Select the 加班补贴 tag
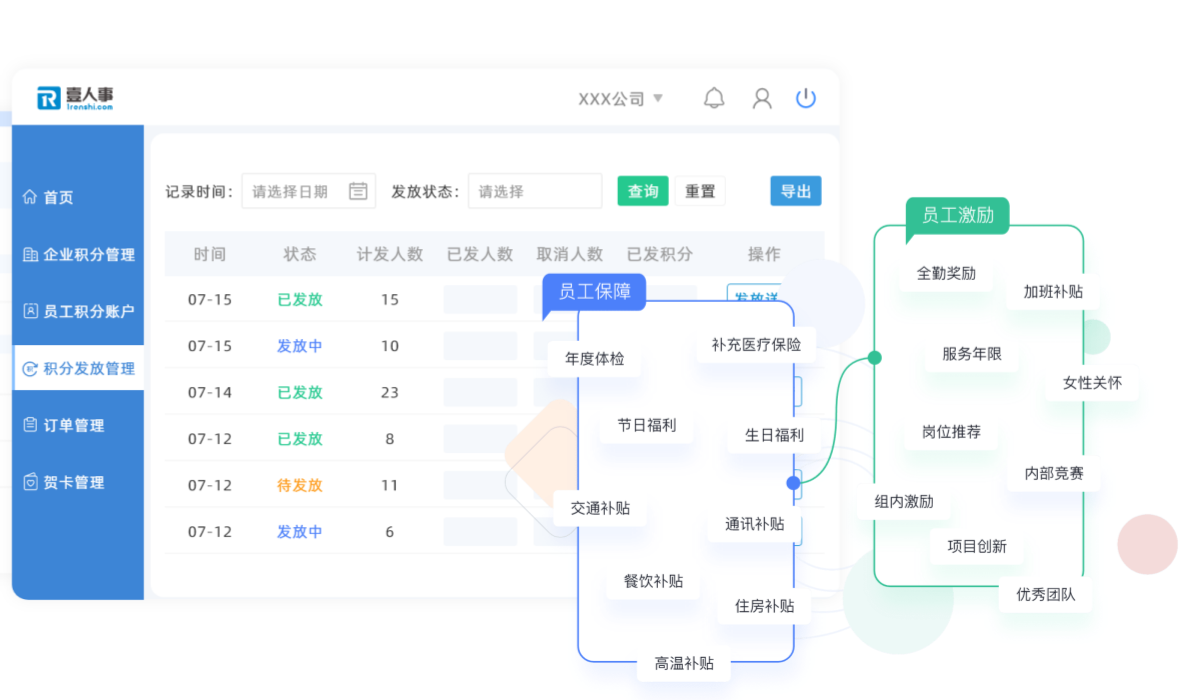This screenshot has height=700, width=1200. [1053, 292]
